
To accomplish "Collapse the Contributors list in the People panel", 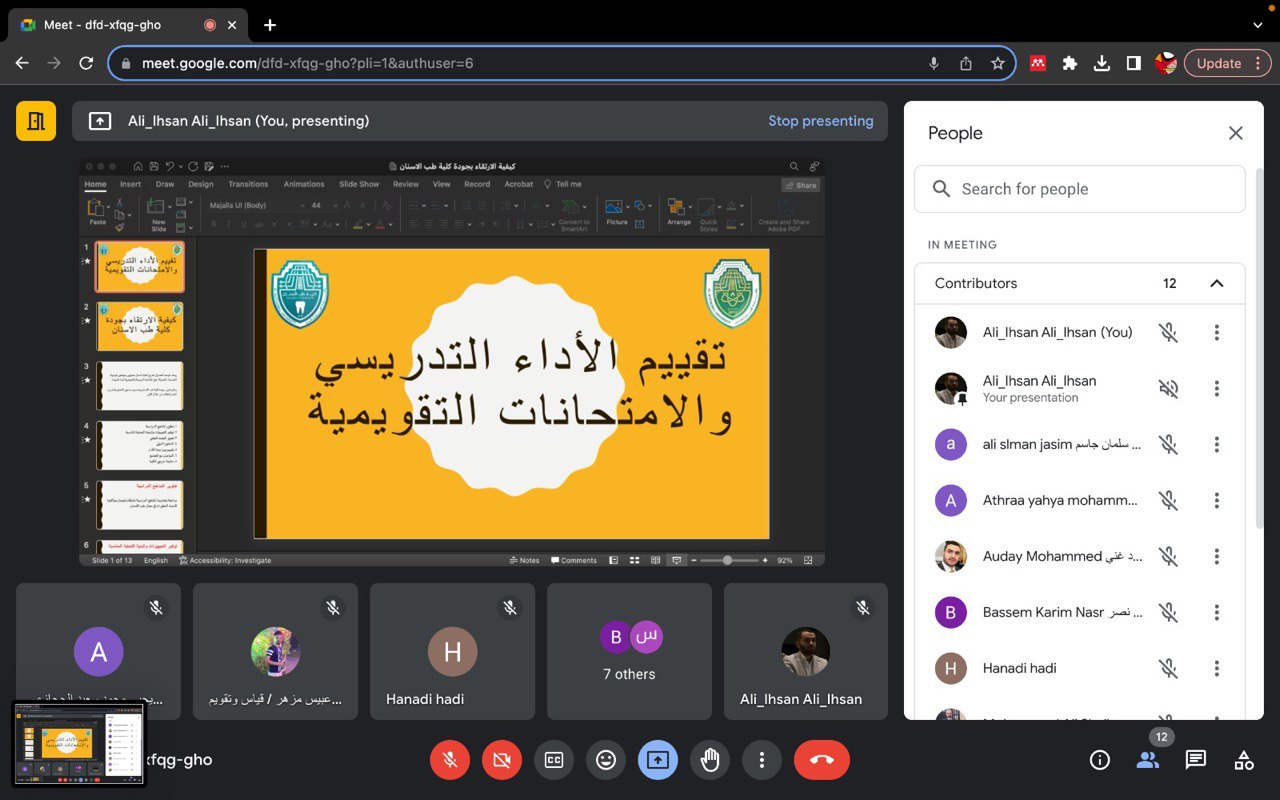I will [1217, 283].
